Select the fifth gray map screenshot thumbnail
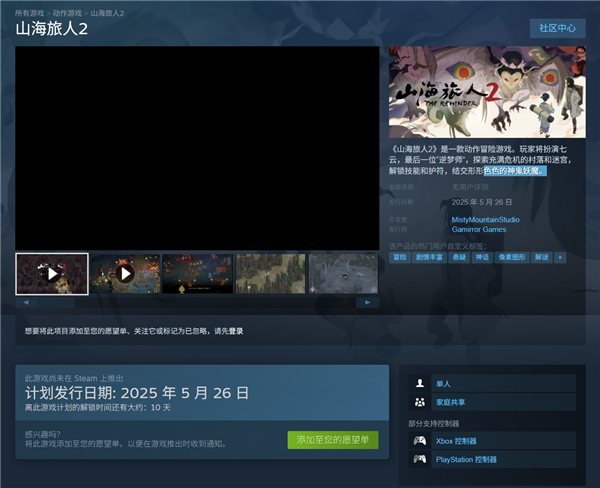 (343, 274)
